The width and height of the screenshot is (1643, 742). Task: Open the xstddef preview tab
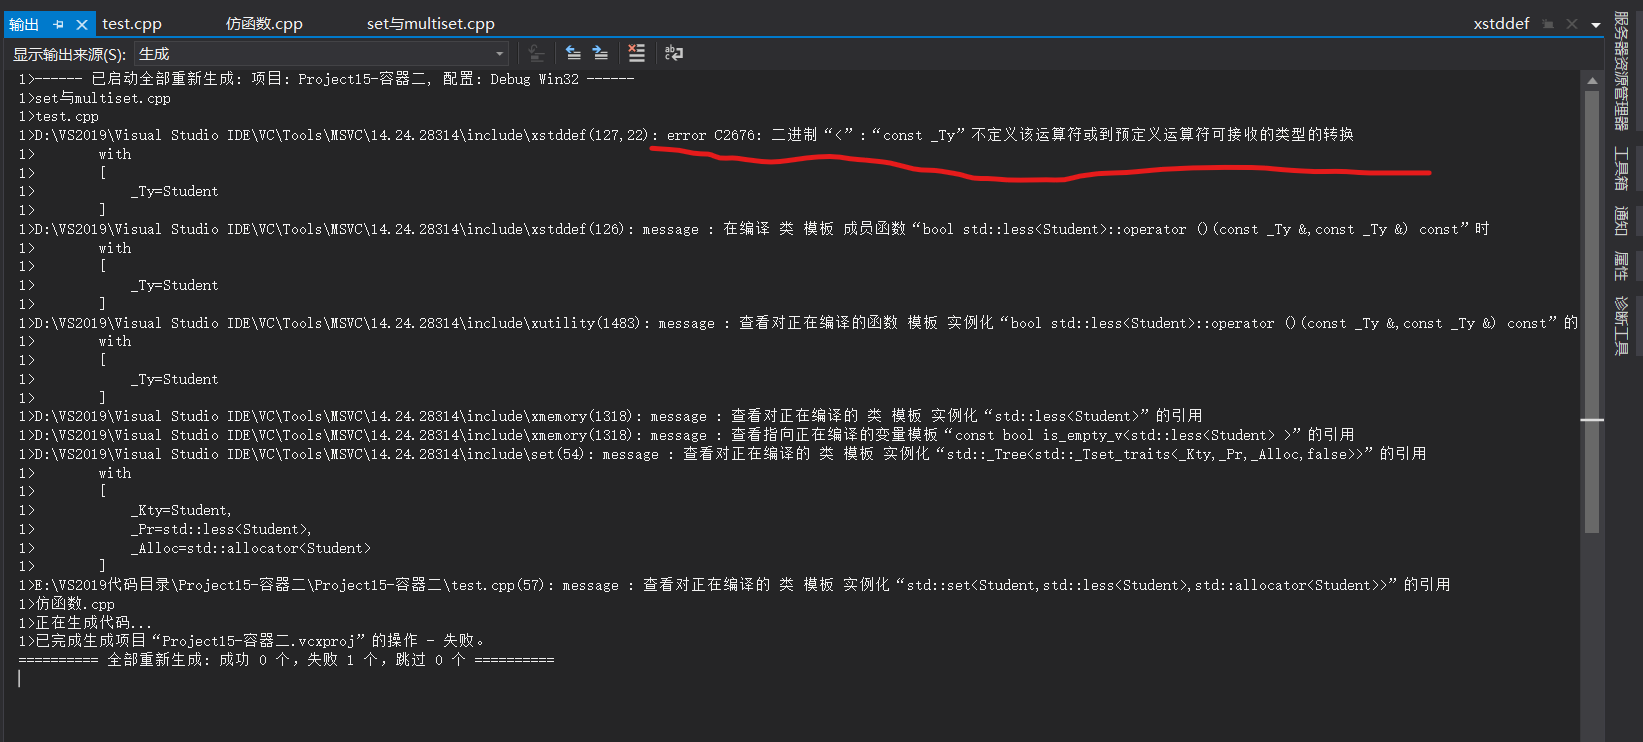[1501, 24]
